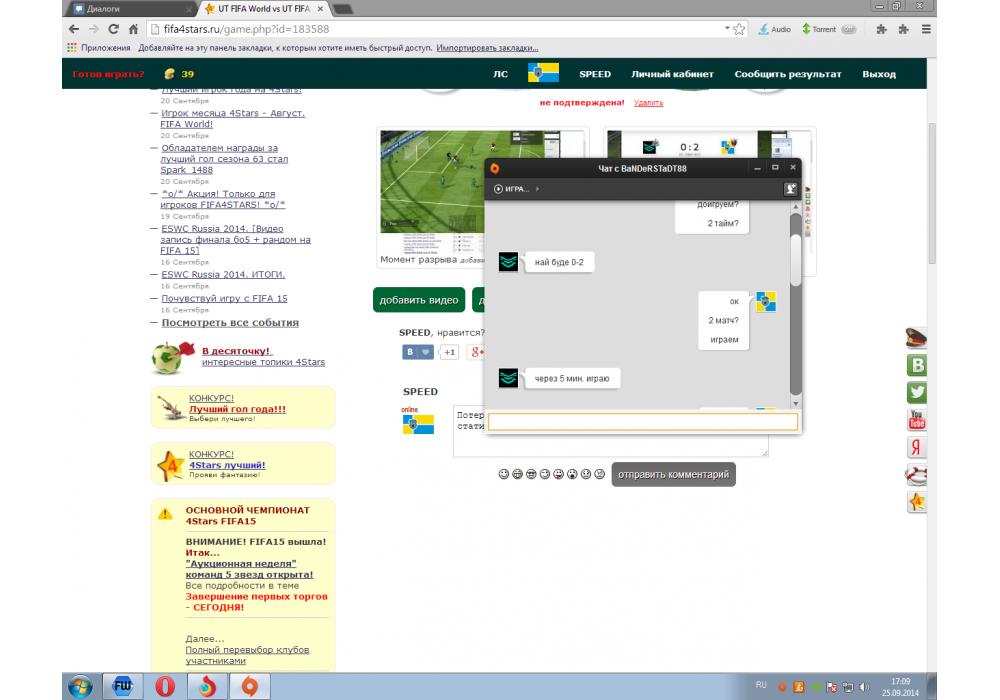Click the VK like button
1000x700 pixels.
pyautogui.click(x=418, y=352)
